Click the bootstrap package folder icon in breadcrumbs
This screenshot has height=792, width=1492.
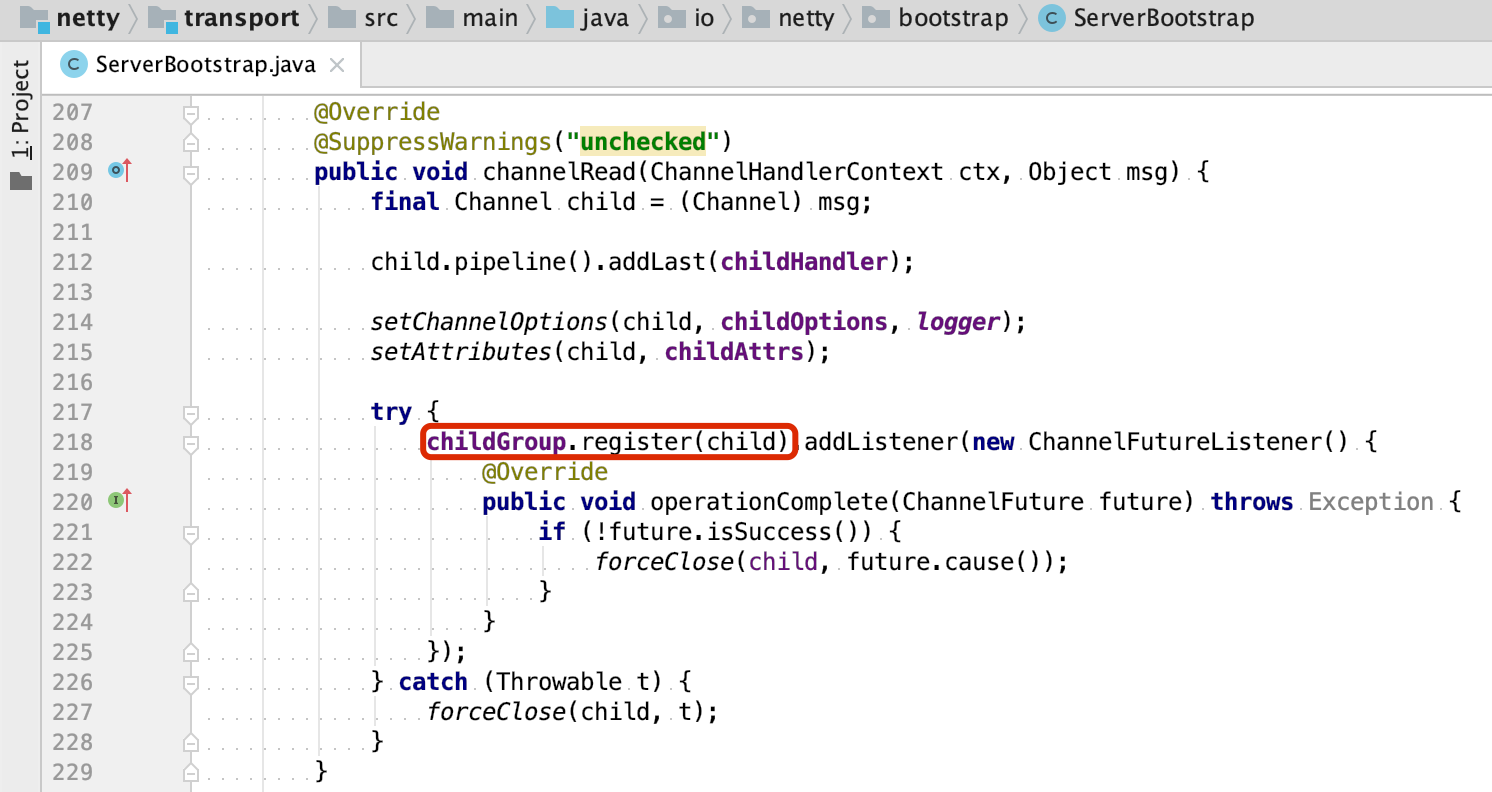point(876,17)
